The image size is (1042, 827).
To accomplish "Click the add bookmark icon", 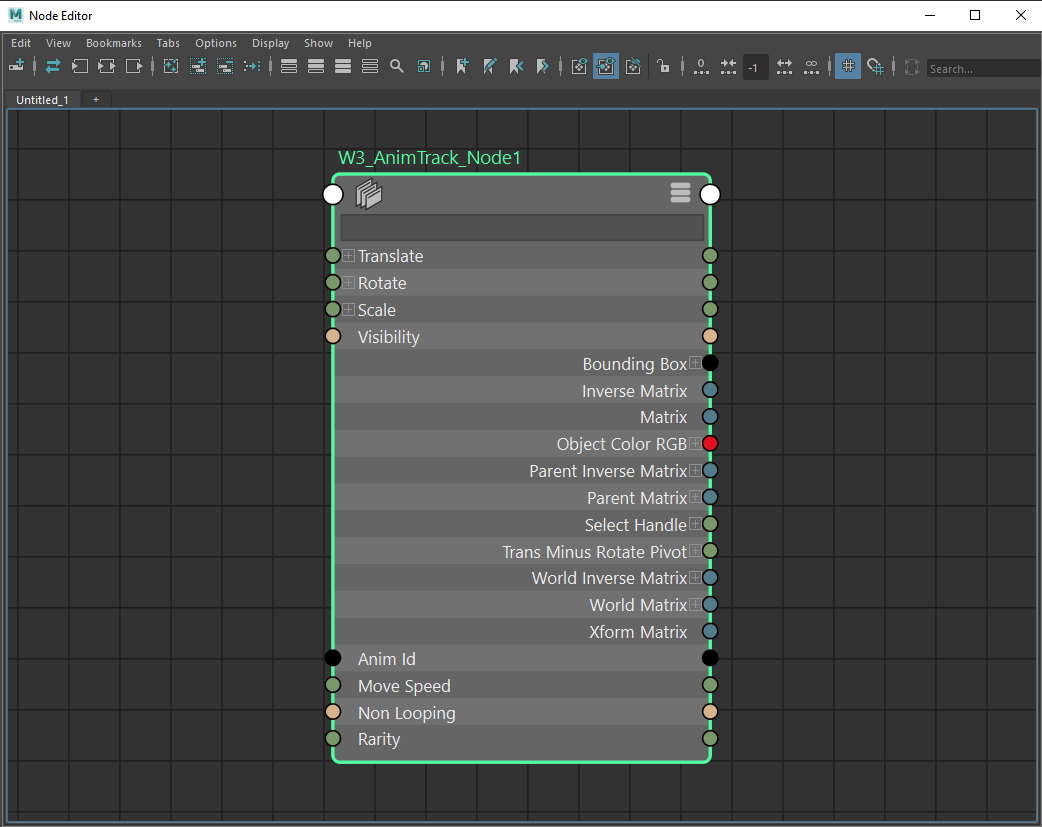I will coord(462,67).
